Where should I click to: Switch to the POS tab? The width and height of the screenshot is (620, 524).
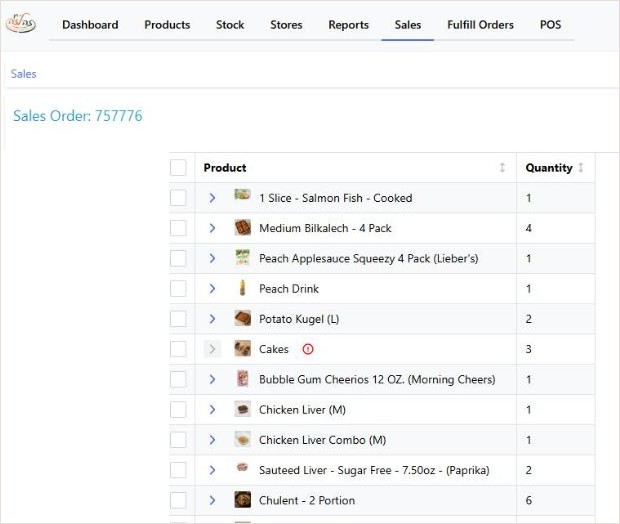(550, 25)
